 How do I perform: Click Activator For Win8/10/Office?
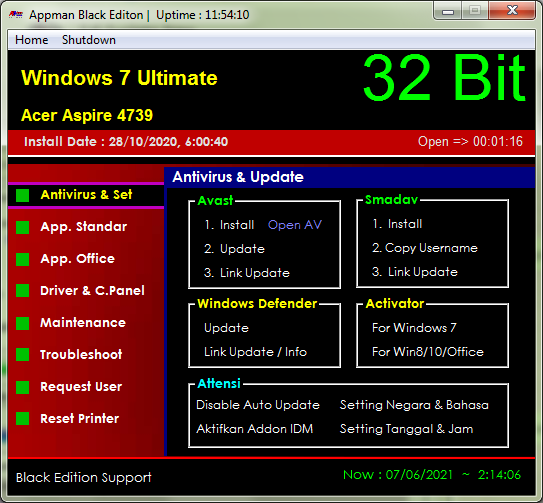pos(428,352)
